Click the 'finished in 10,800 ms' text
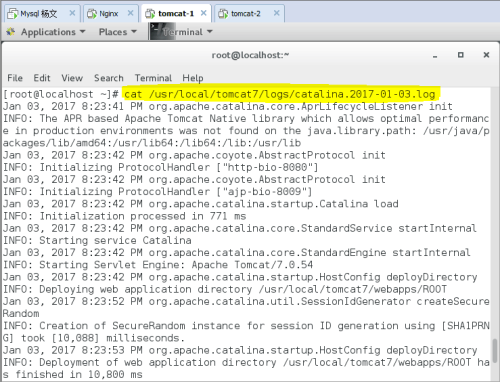 tap(79, 374)
